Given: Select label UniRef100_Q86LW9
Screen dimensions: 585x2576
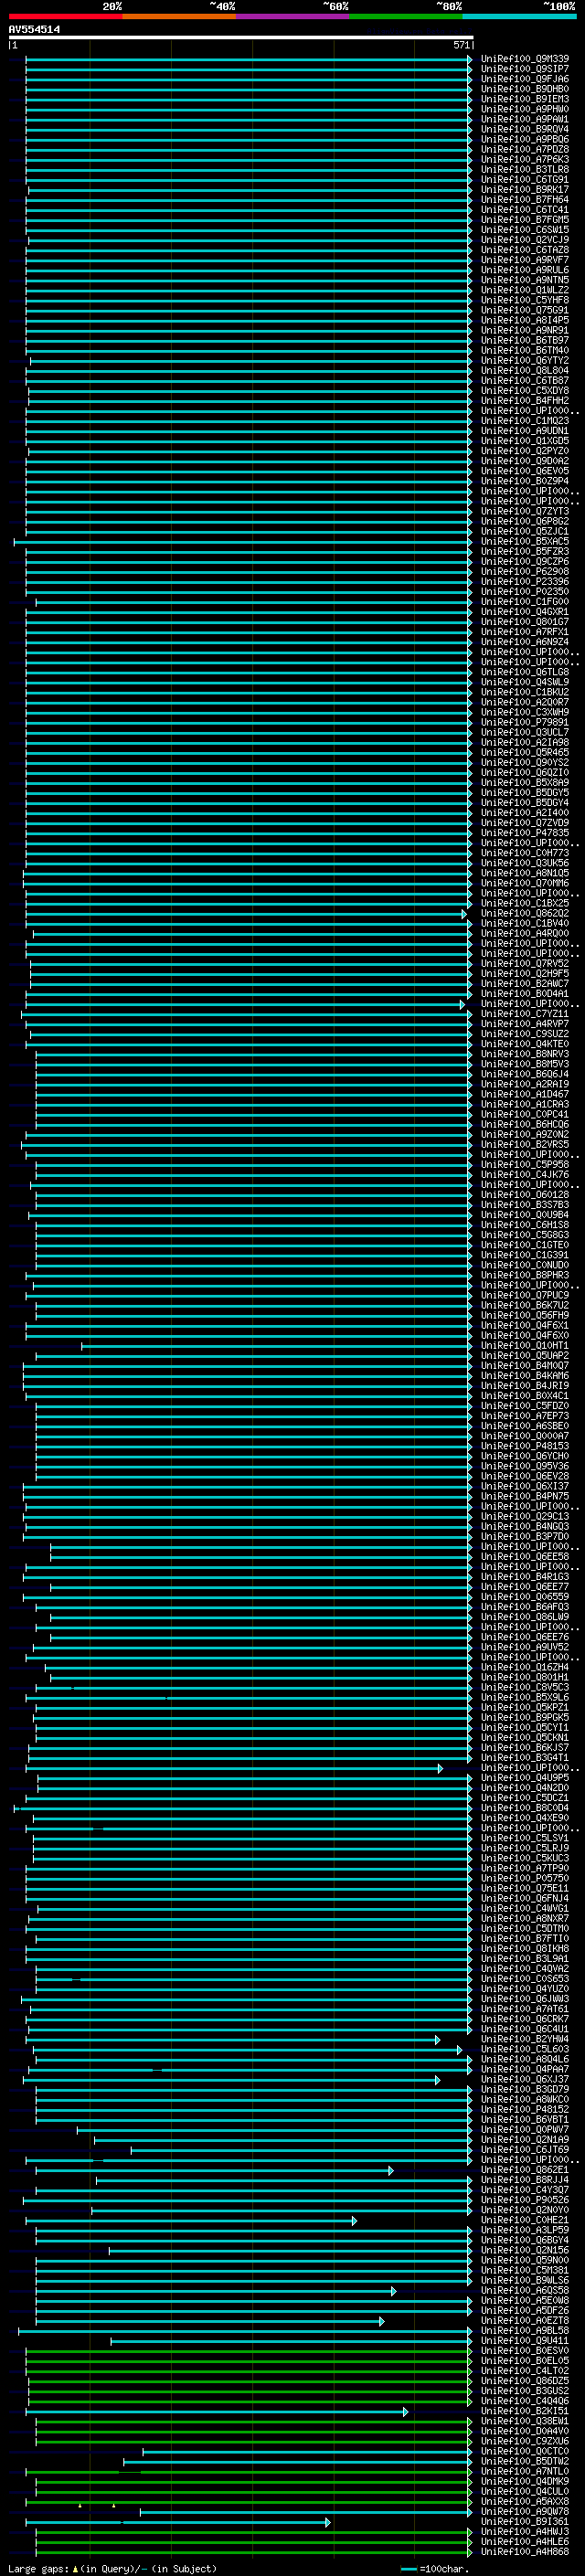Looking at the screenshot, I should tap(525, 1617).
